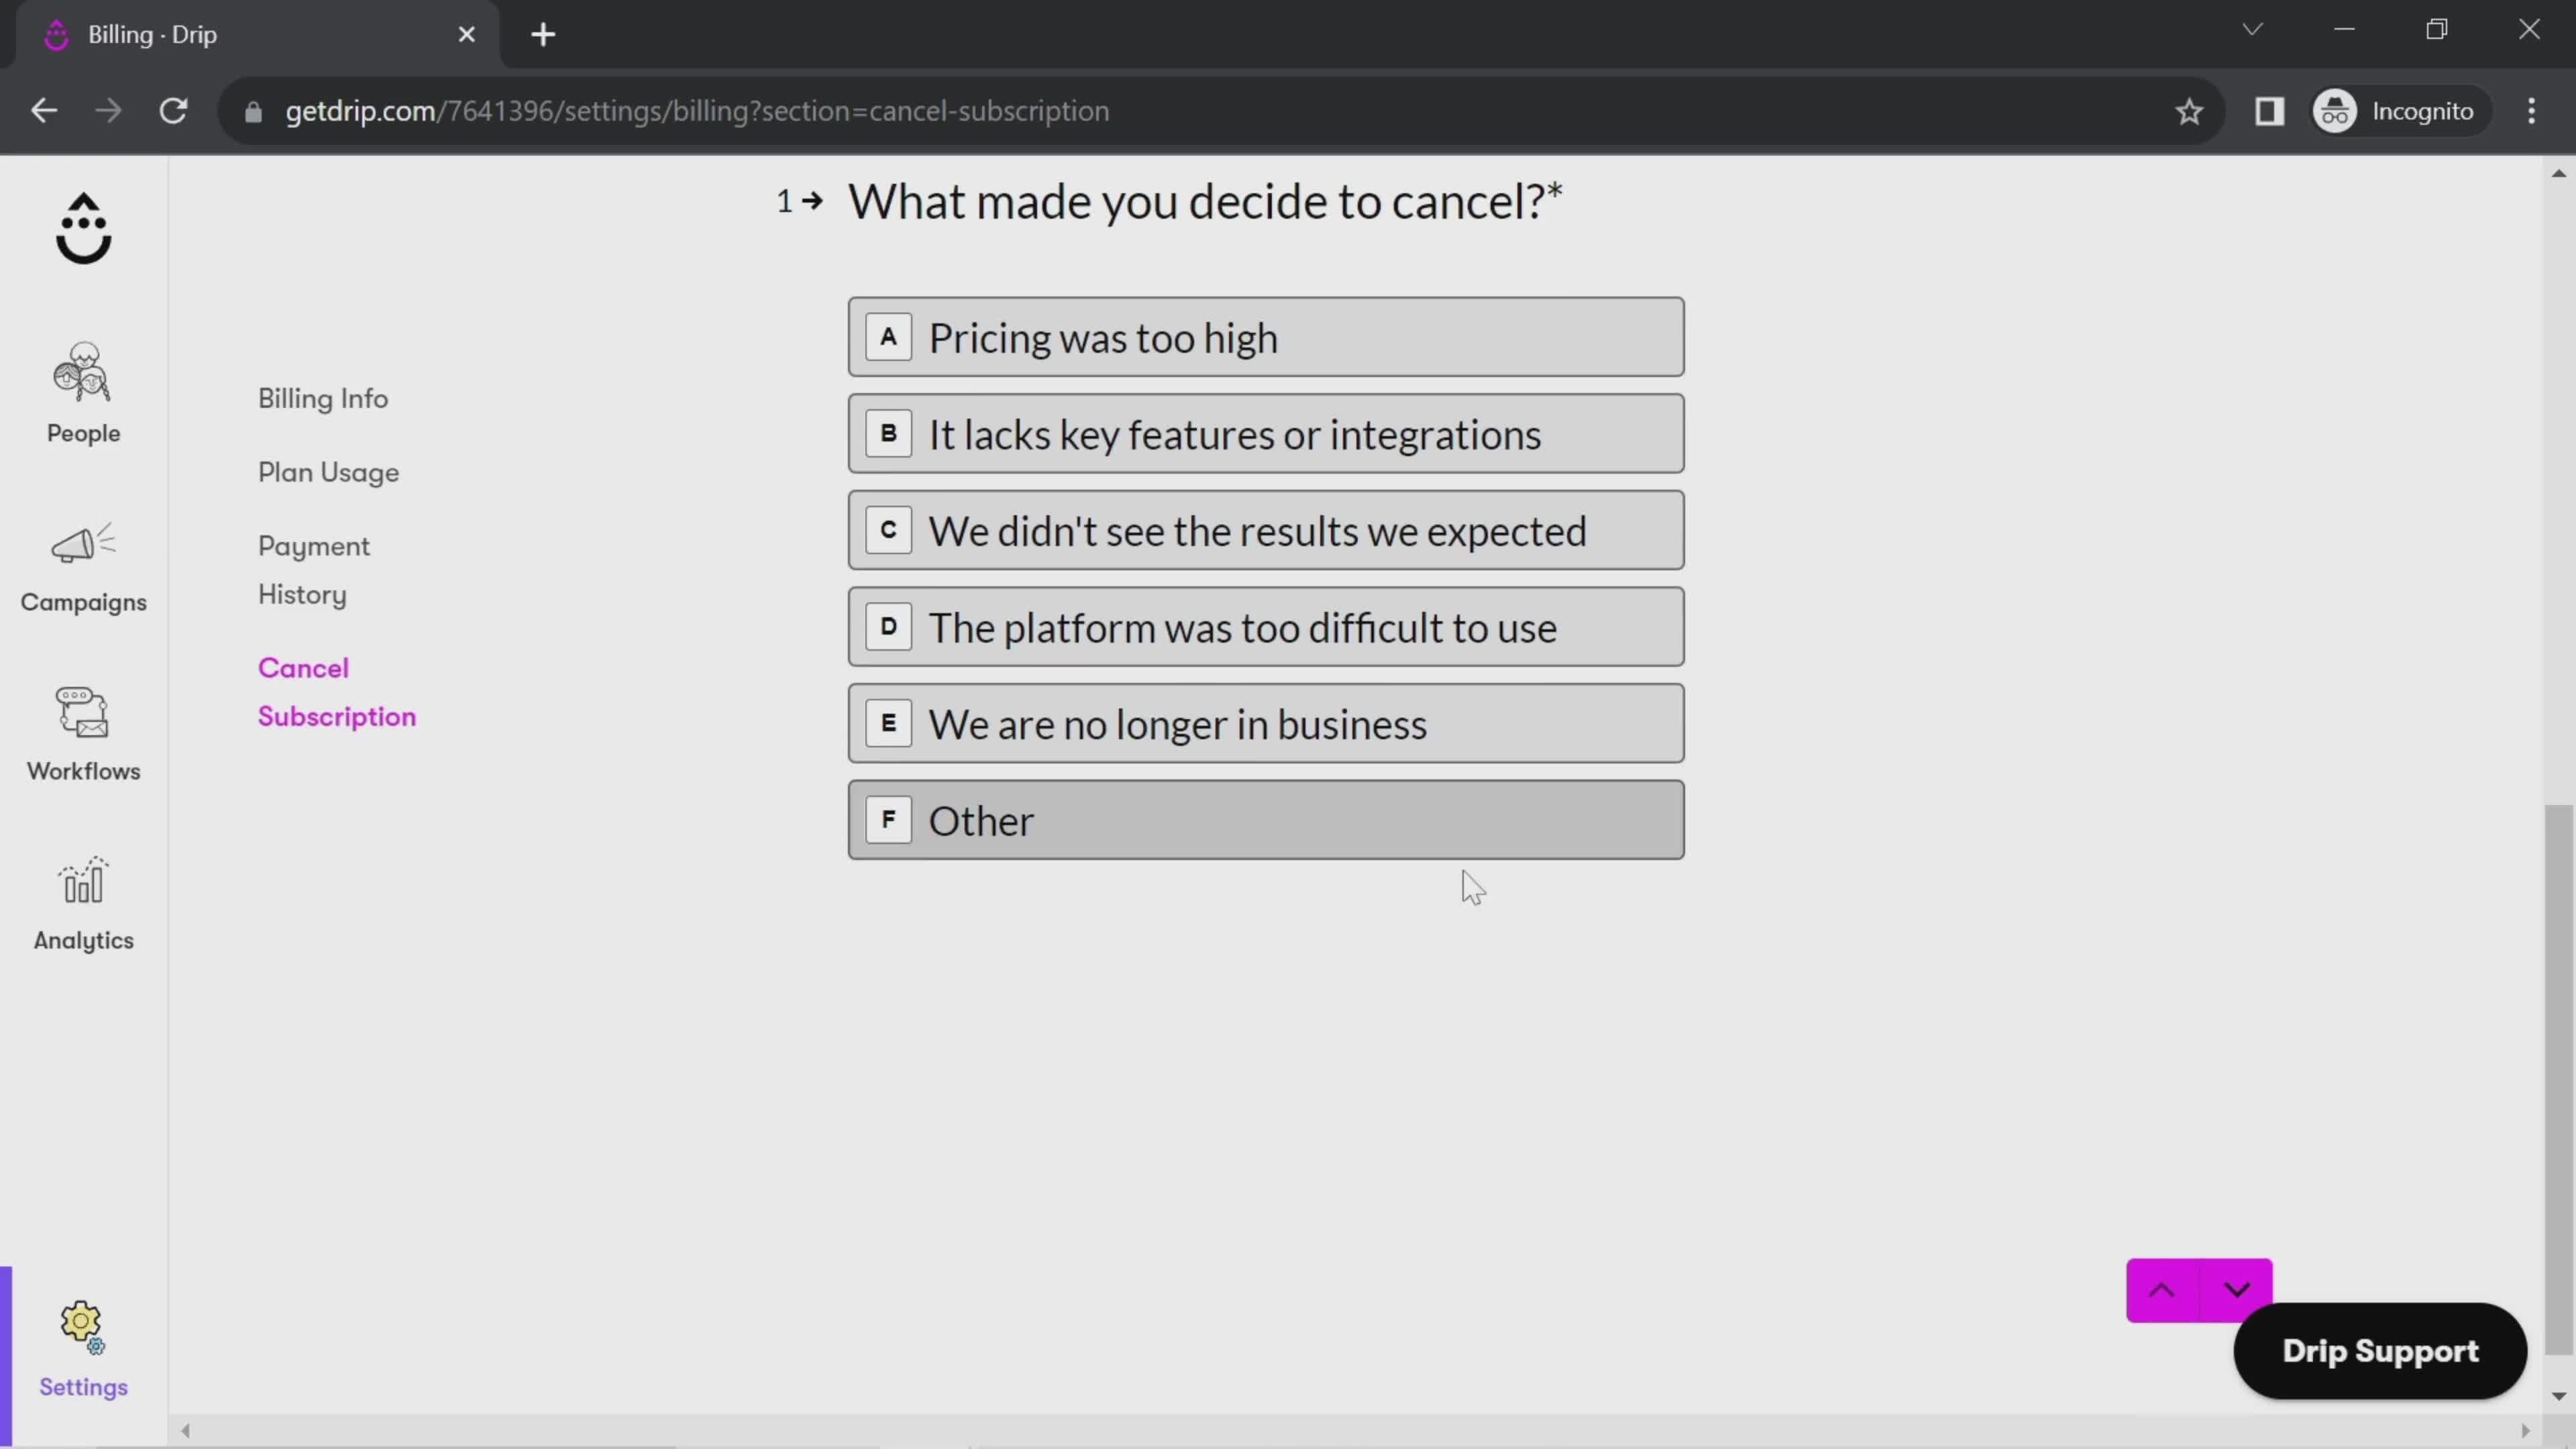The width and height of the screenshot is (2576, 1449).
Task: Click Plan Usage in sidebar menu
Action: pos(329,472)
